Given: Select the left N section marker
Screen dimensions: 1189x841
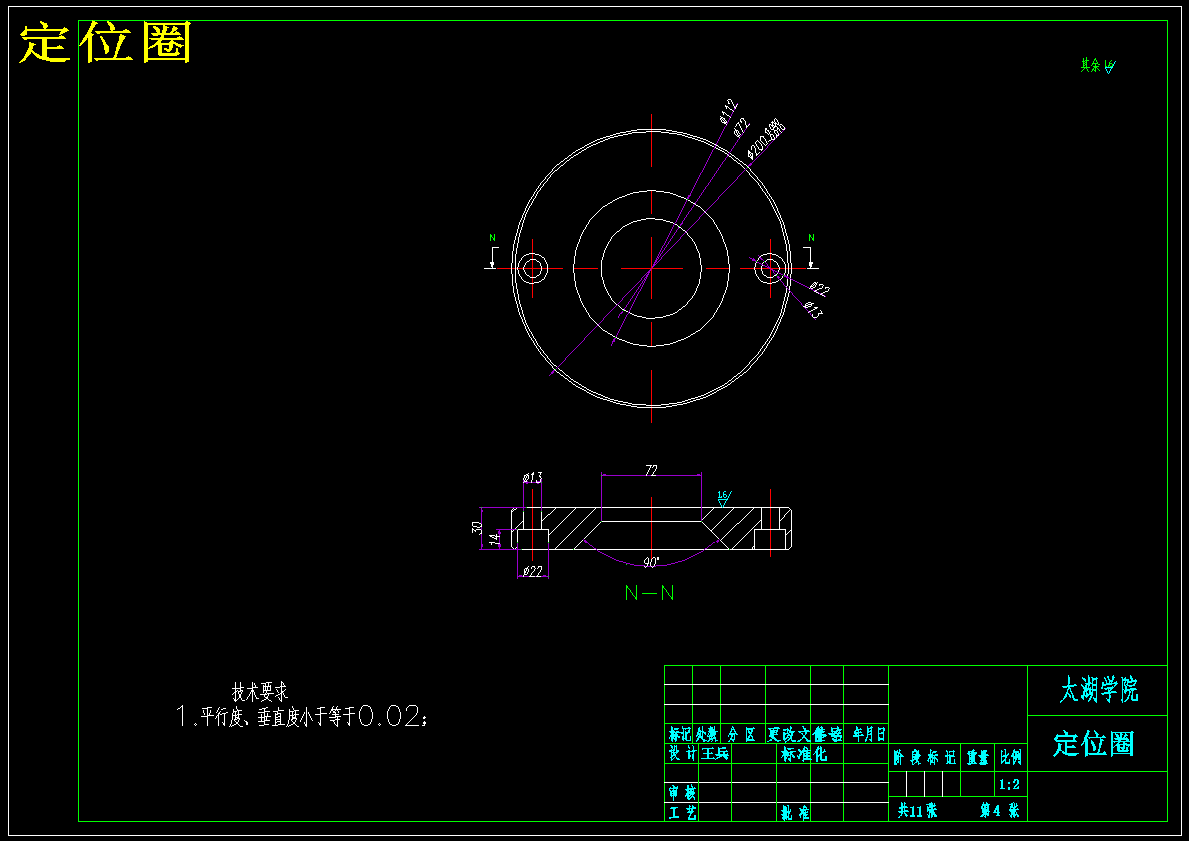Looking at the screenshot, I should click(492, 238).
